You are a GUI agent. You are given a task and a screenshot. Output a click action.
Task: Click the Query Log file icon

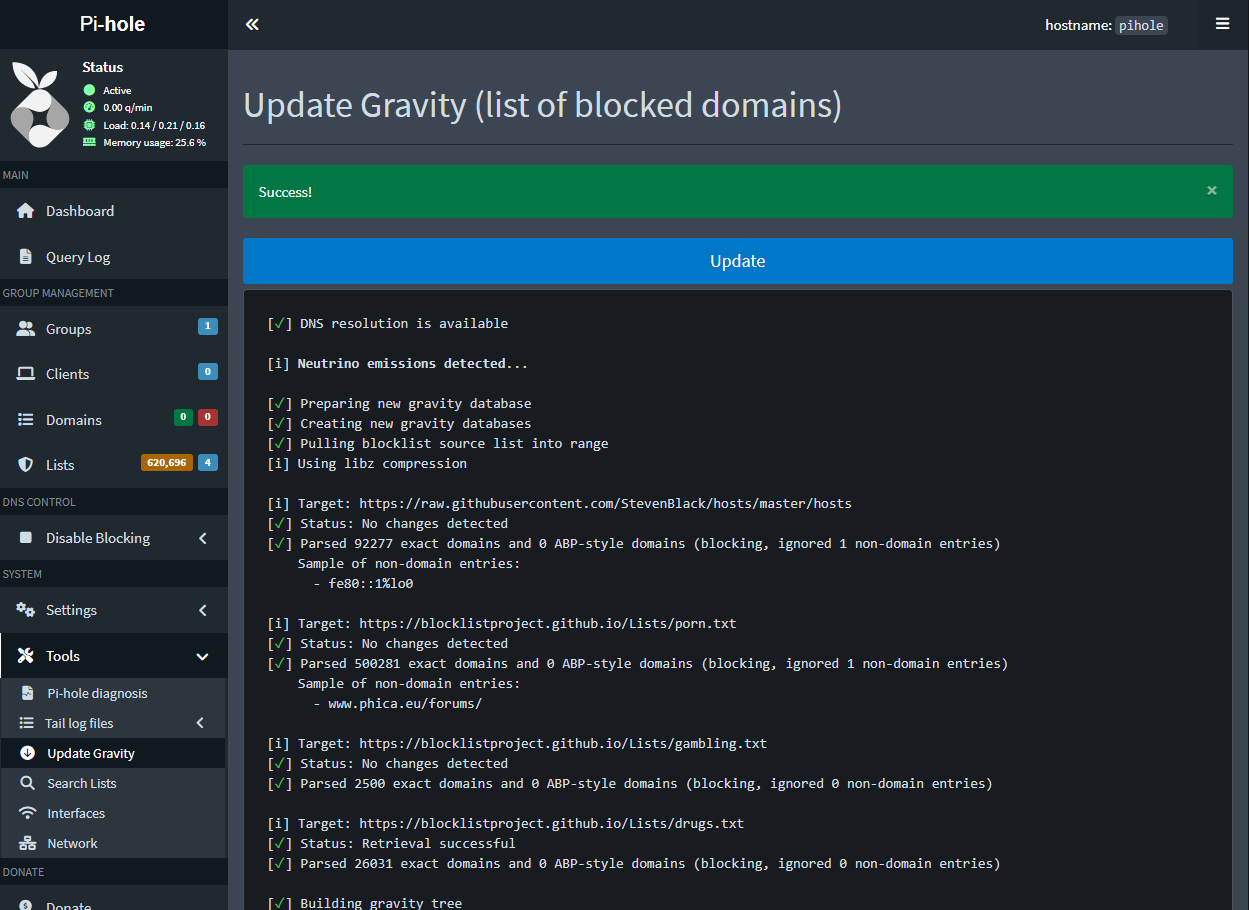pos(26,257)
